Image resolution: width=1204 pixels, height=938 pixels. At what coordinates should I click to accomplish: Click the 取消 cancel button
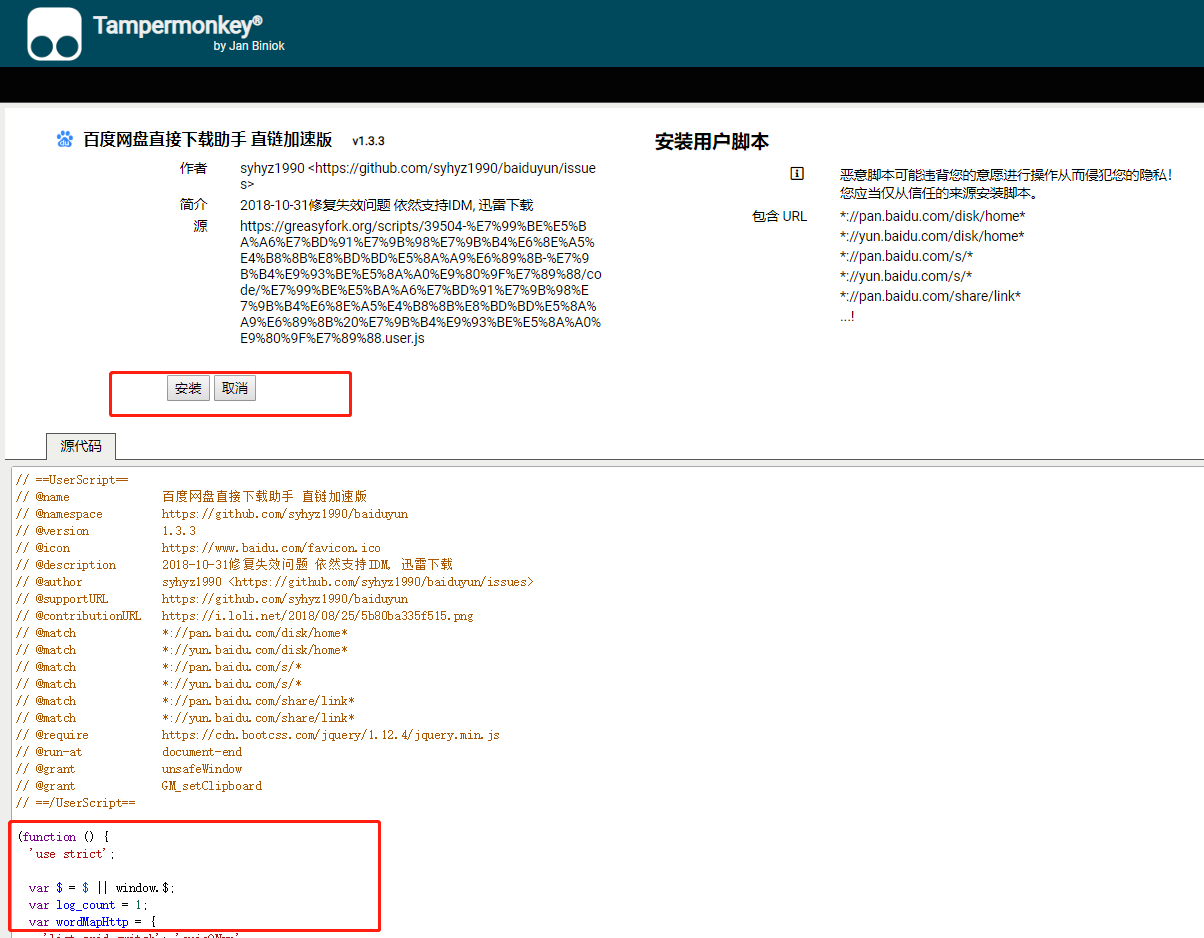click(x=235, y=388)
